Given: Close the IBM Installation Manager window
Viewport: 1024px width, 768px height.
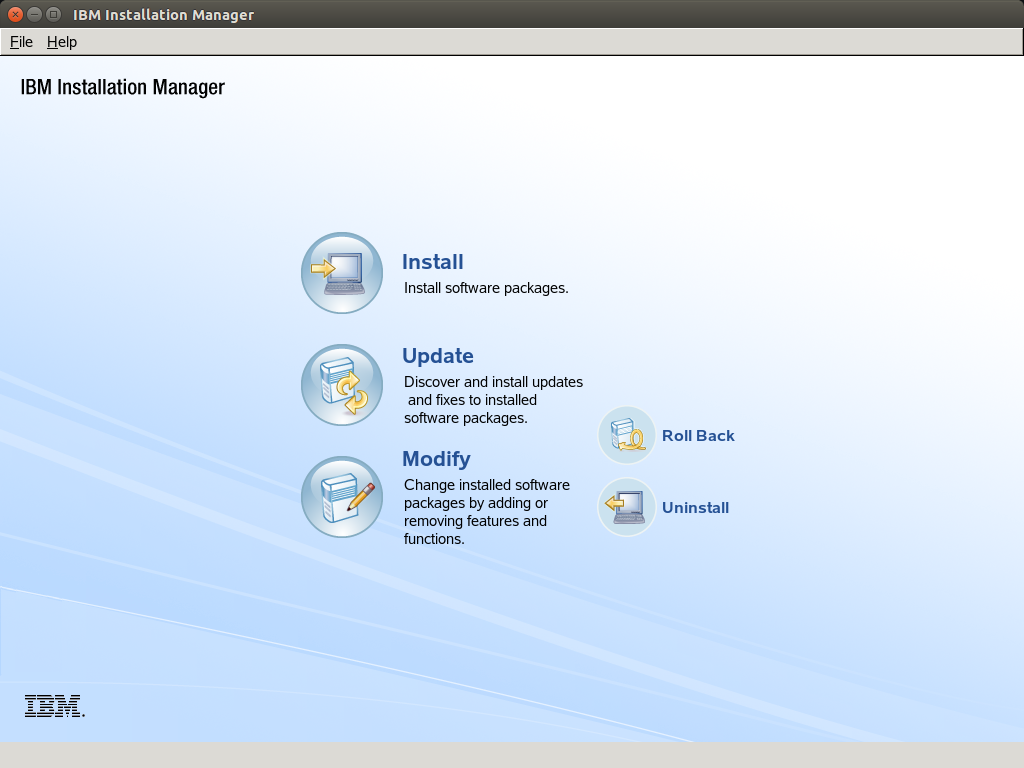Looking at the screenshot, I should [x=16, y=14].
